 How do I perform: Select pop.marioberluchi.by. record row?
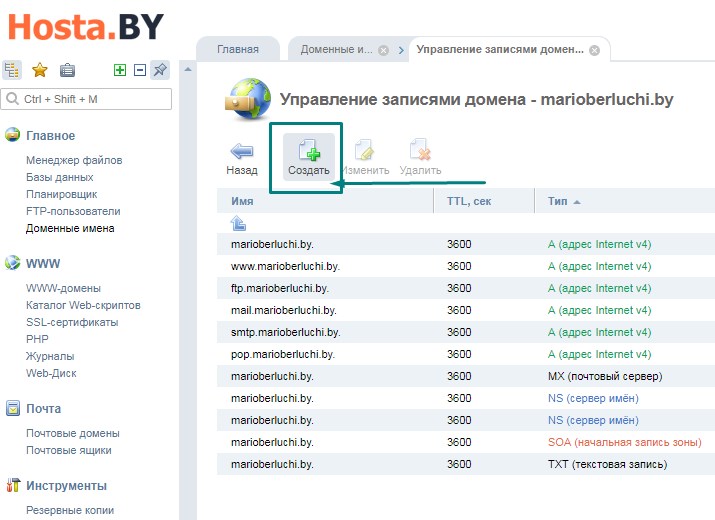pos(466,354)
